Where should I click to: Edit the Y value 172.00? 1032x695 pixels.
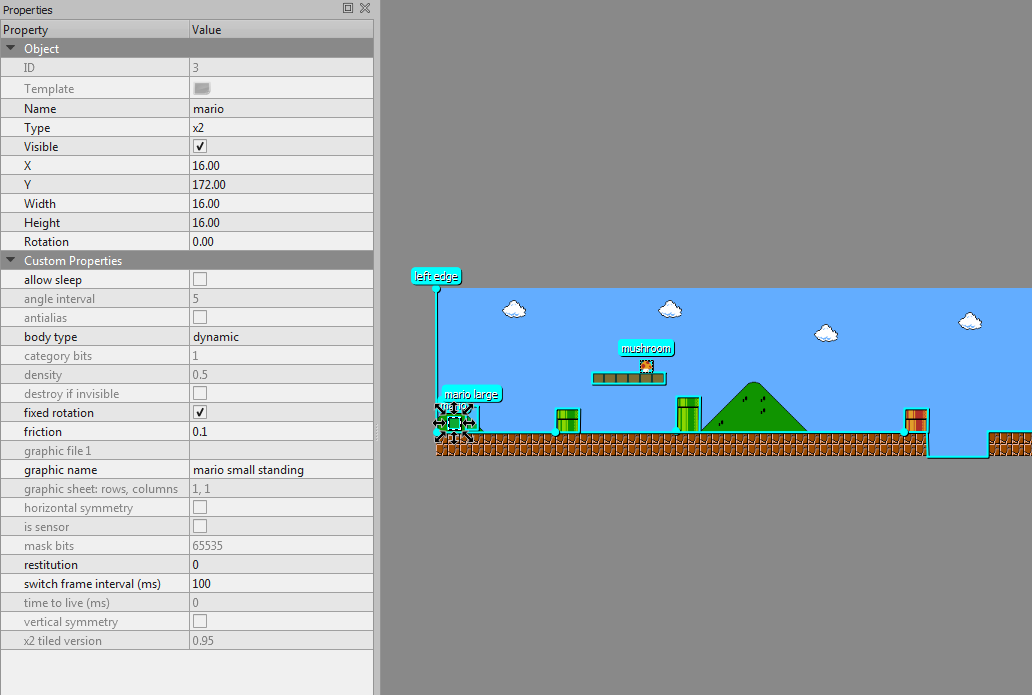pyautogui.click(x=282, y=185)
